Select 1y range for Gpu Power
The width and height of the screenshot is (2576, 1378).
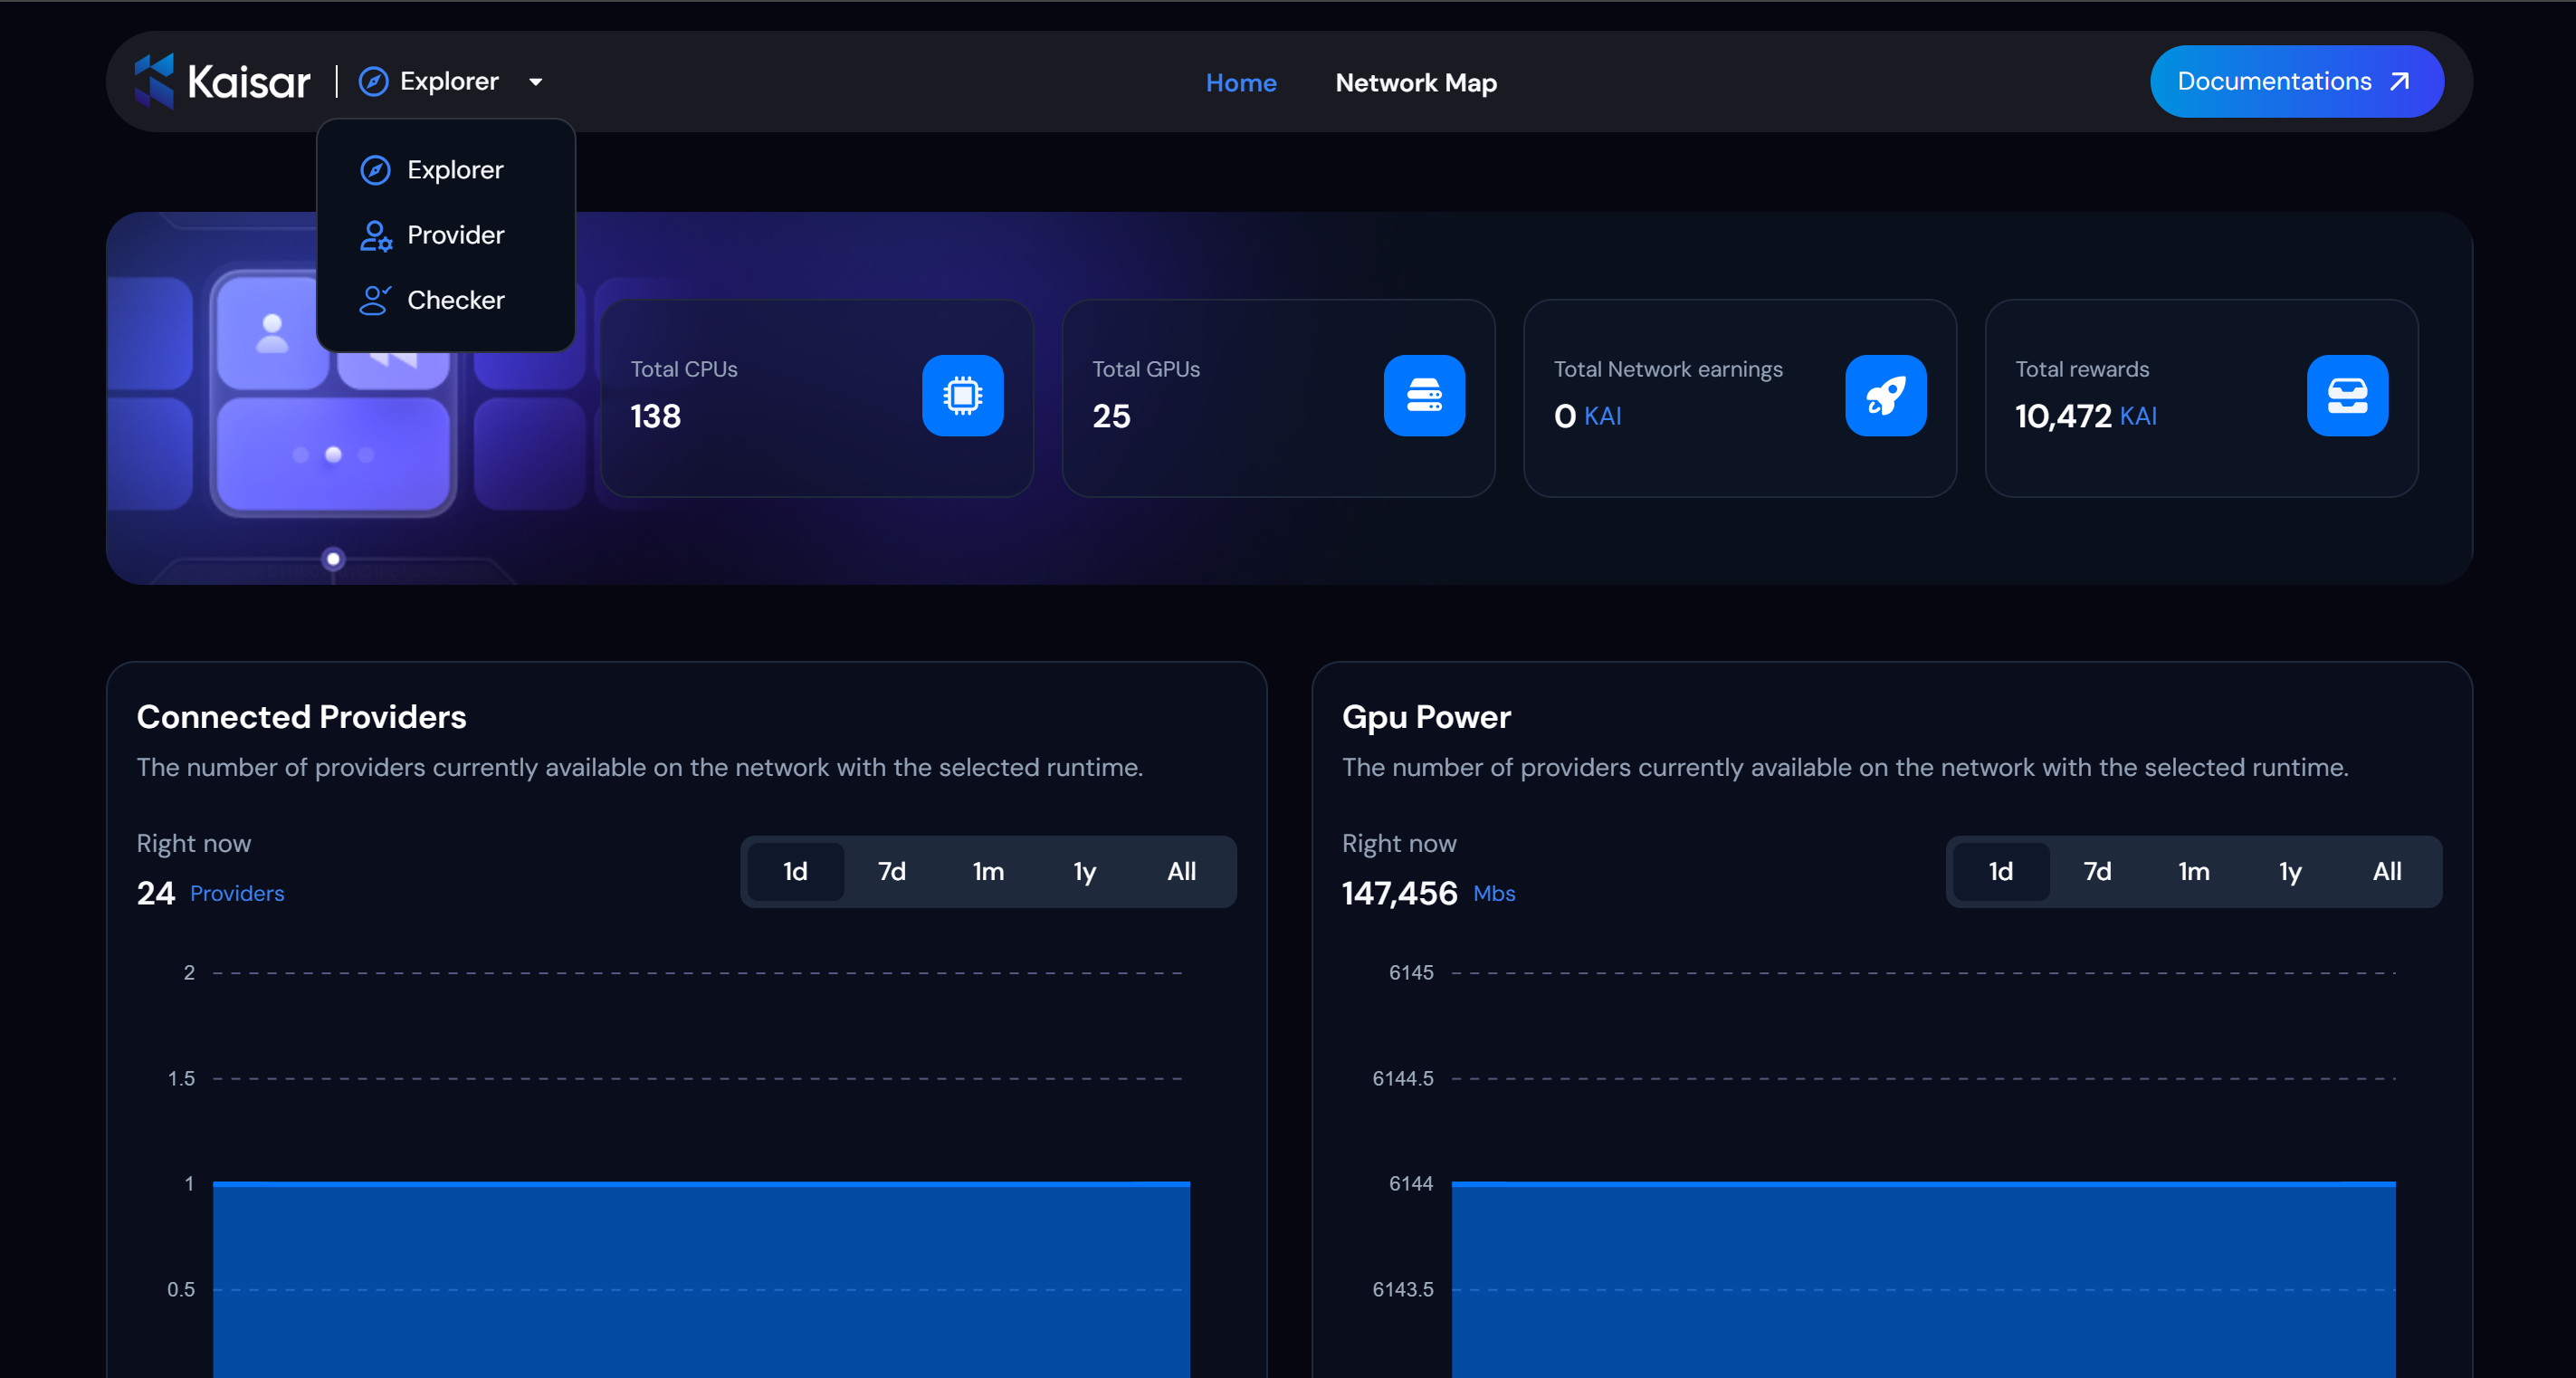pos(2290,871)
